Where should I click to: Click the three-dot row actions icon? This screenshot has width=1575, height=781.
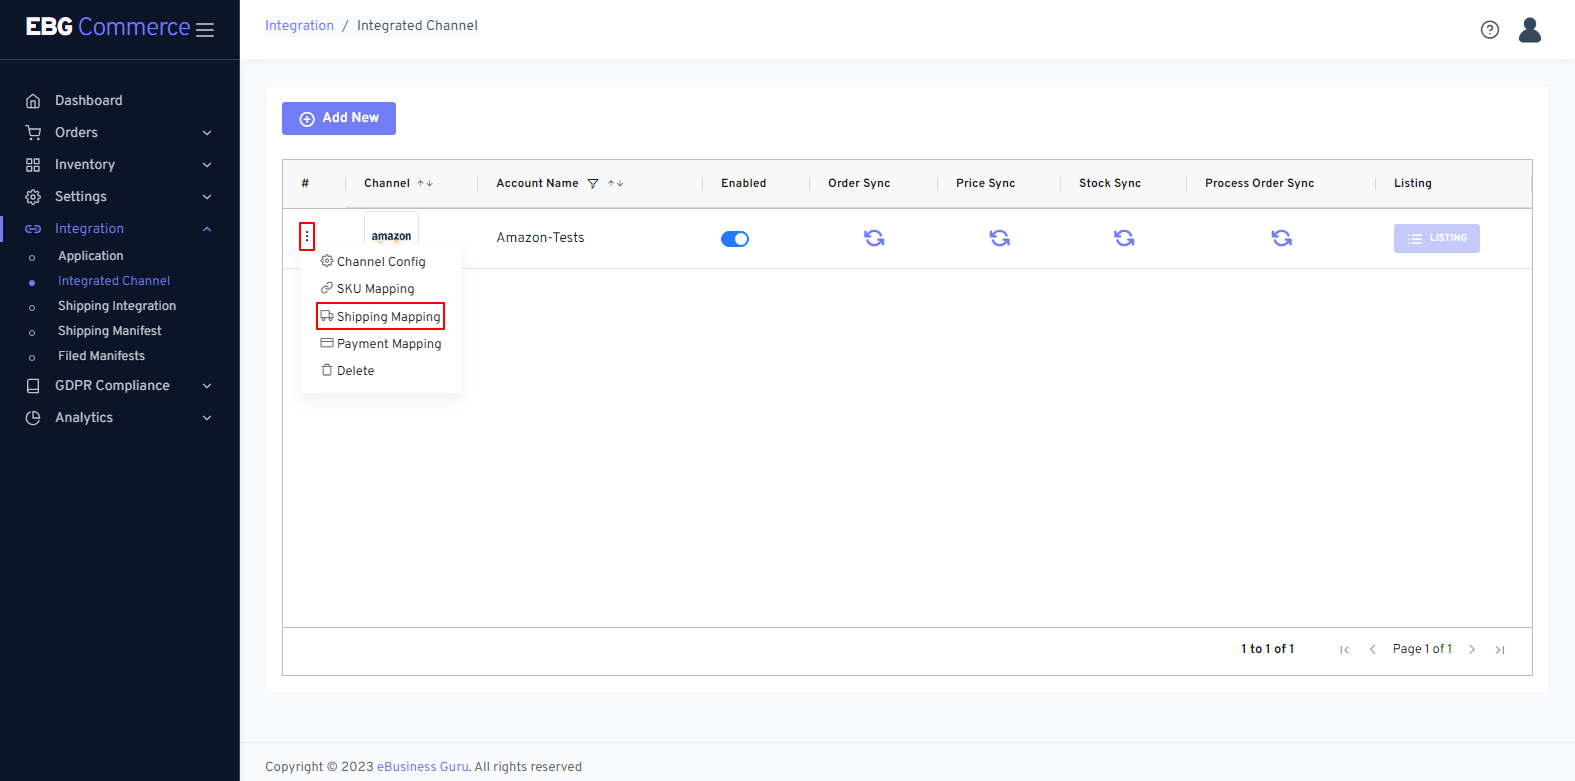point(307,237)
